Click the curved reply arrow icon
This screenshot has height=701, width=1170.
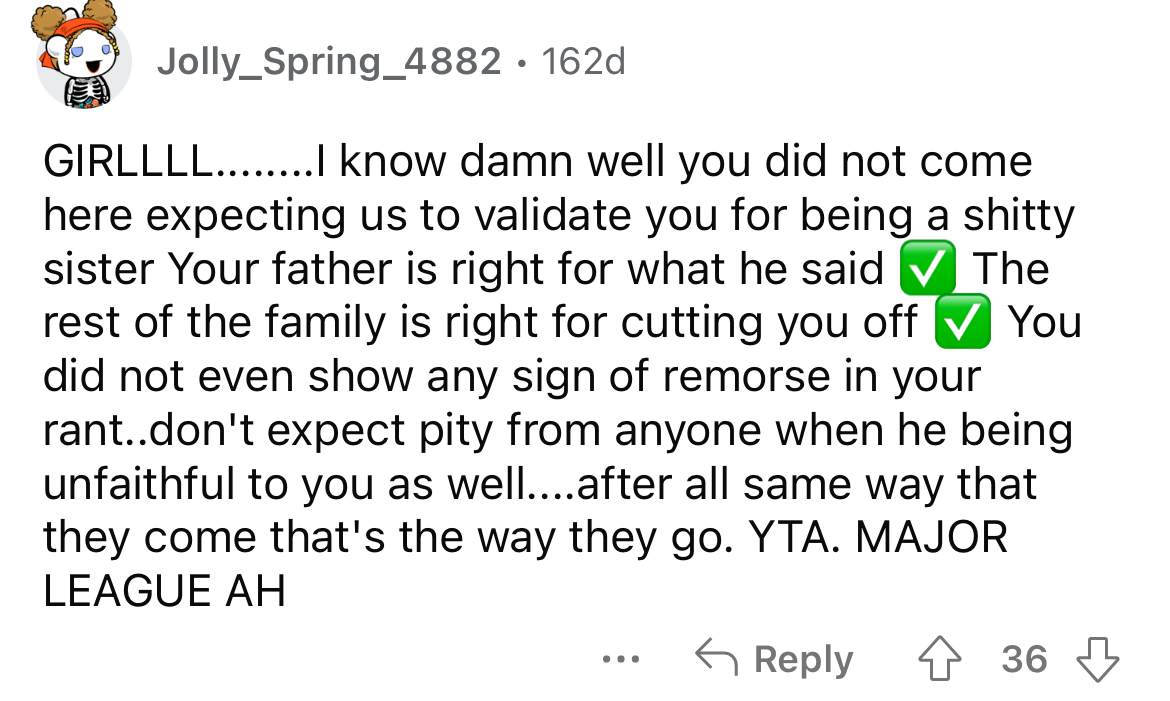pyautogui.click(x=716, y=660)
